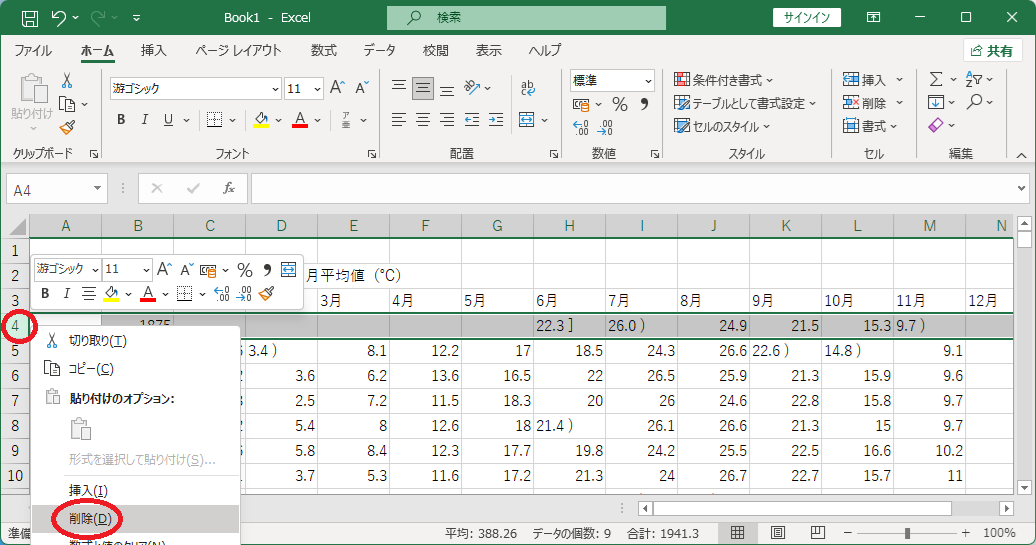
Task: Click ribbon 挿入 insert cells button
Action: coord(864,80)
